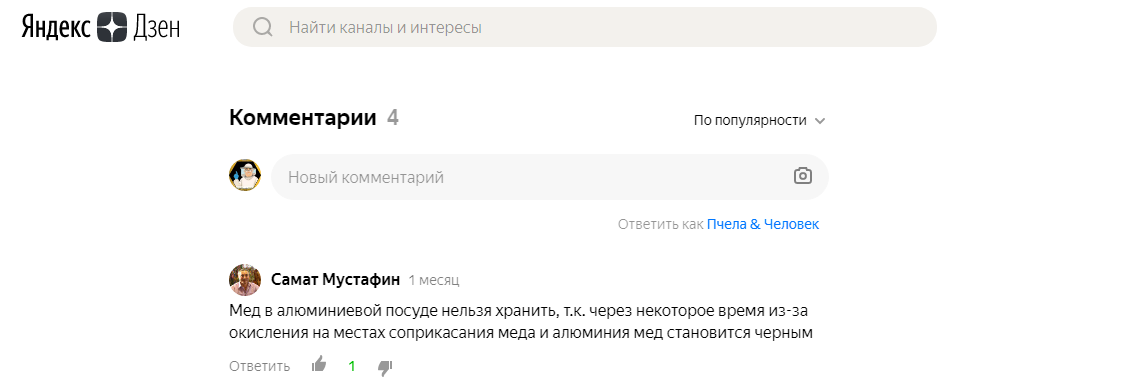The height and width of the screenshot is (390, 1142).
Task: Click the Комментарии heading
Action: pyautogui.click(x=303, y=117)
